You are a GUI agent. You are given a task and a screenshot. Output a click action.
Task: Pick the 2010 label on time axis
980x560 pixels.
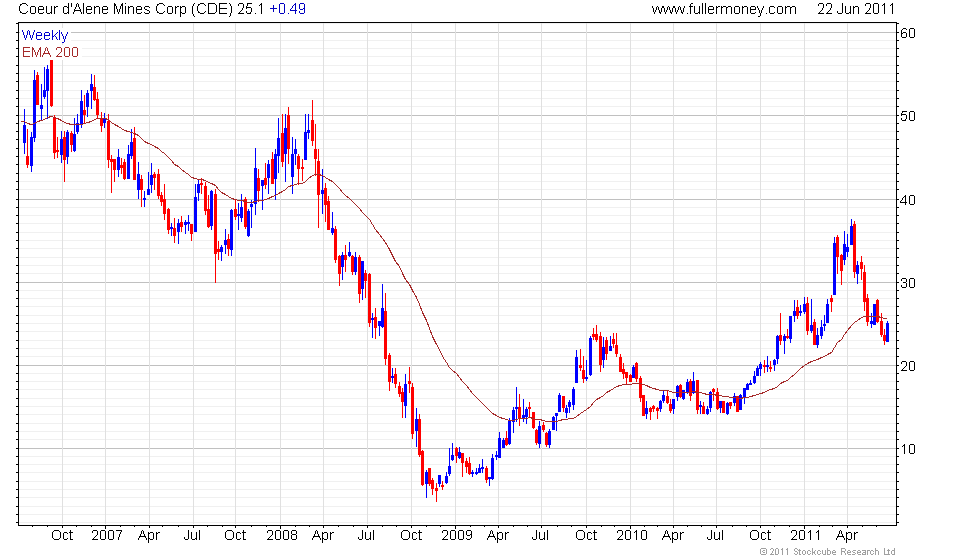[x=631, y=535]
